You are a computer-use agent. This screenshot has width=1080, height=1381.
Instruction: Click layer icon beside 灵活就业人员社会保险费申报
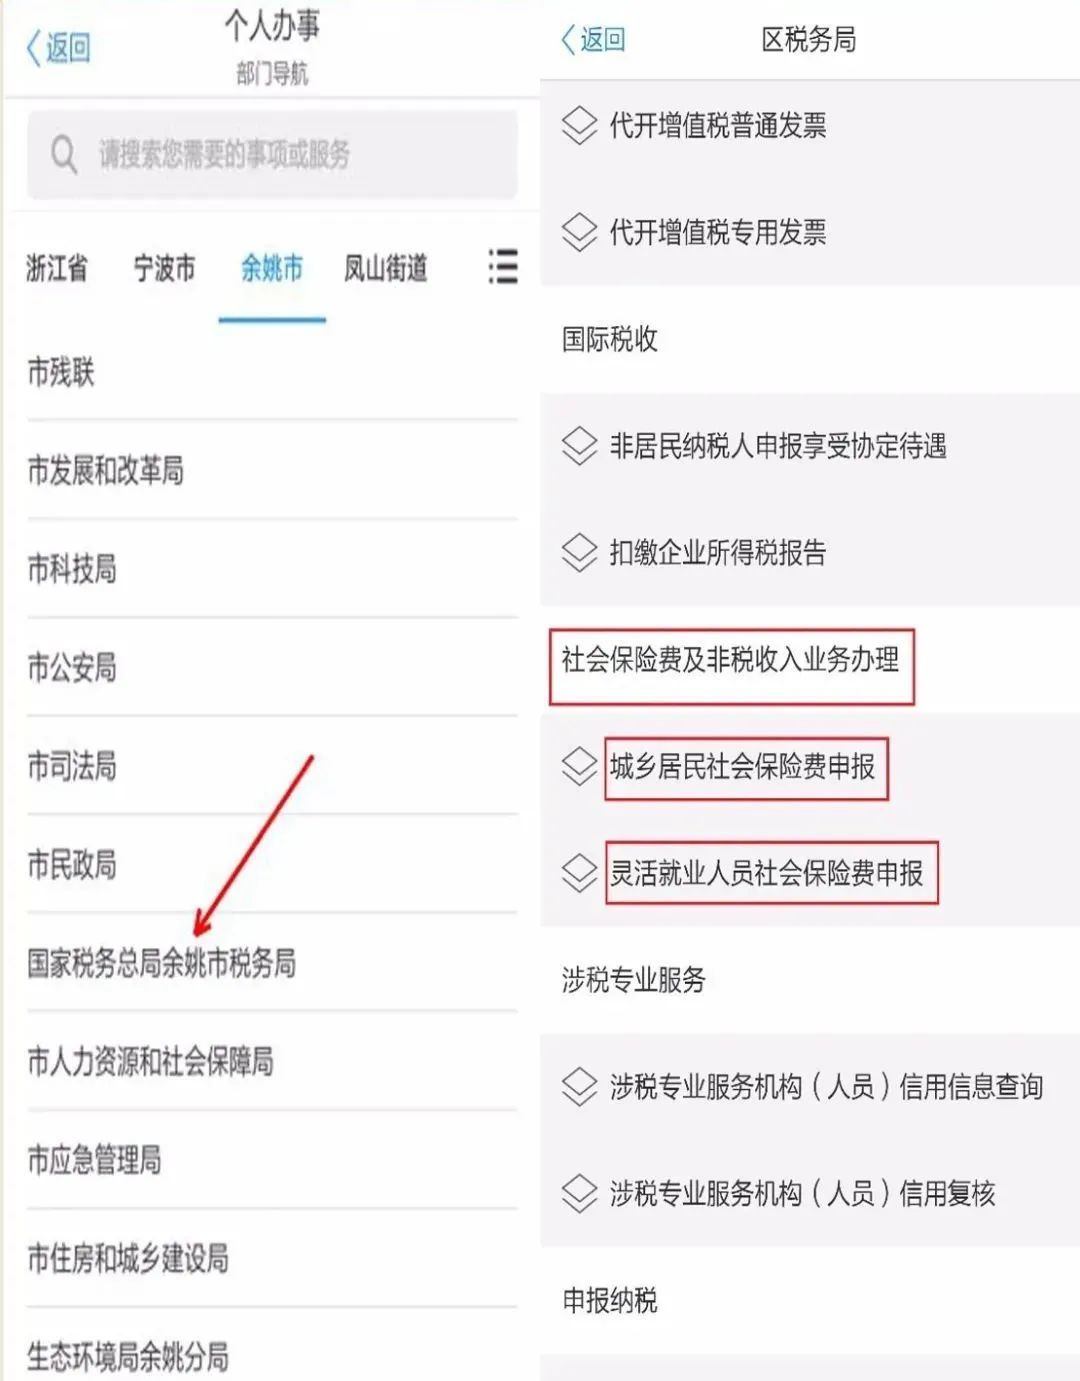pos(579,873)
